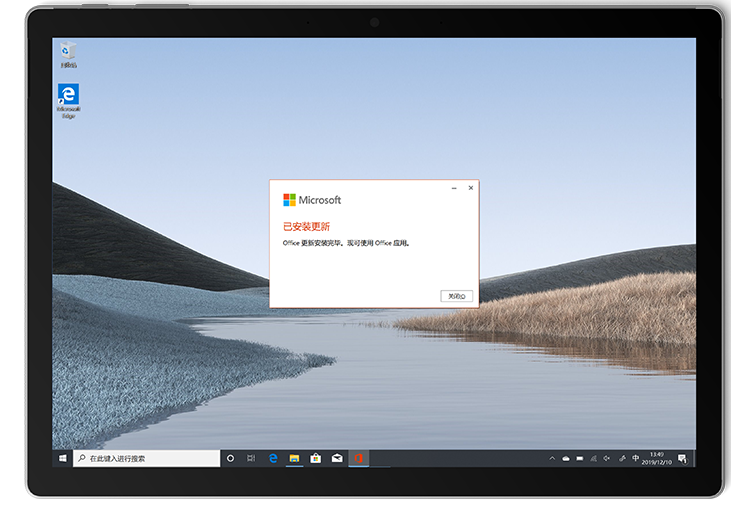Select the Office icon on the taskbar
731x524 pixels.
click(359, 458)
